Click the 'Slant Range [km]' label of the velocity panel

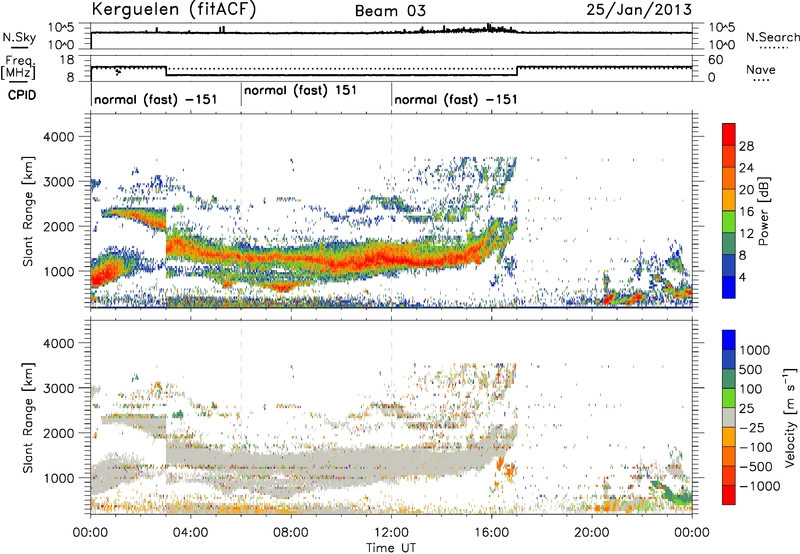pyautogui.click(x=28, y=417)
